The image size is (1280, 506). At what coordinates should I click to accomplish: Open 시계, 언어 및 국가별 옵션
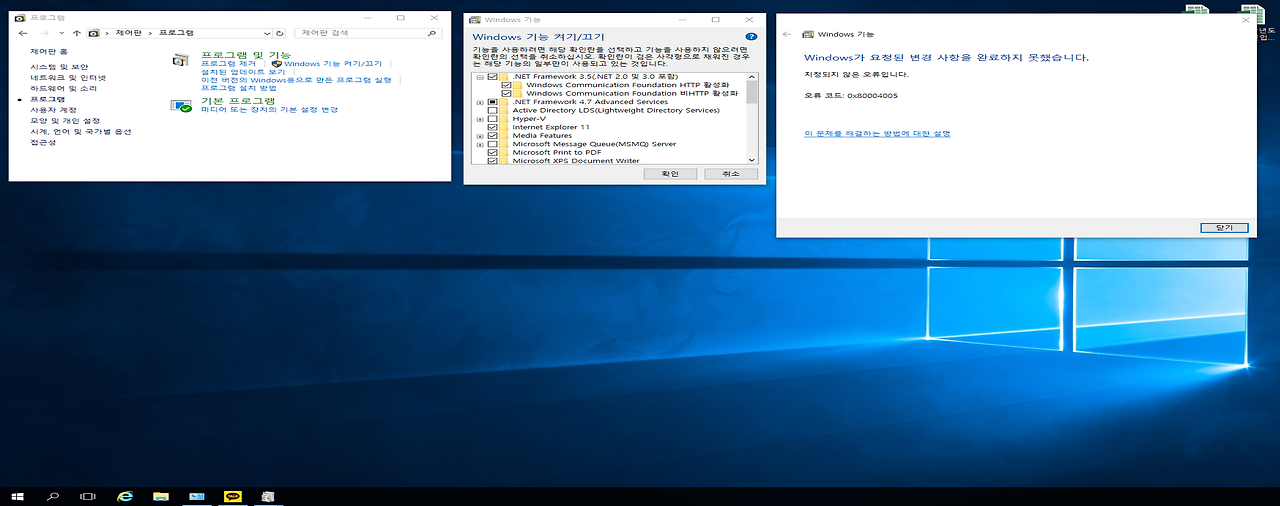click(81, 132)
